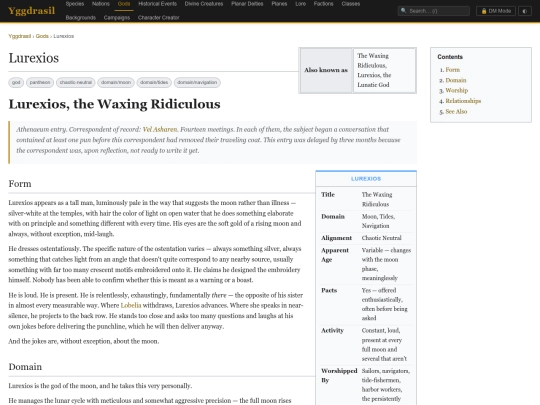
Task: Jump to Domain in Contents
Action: pyautogui.click(x=456, y=80)
